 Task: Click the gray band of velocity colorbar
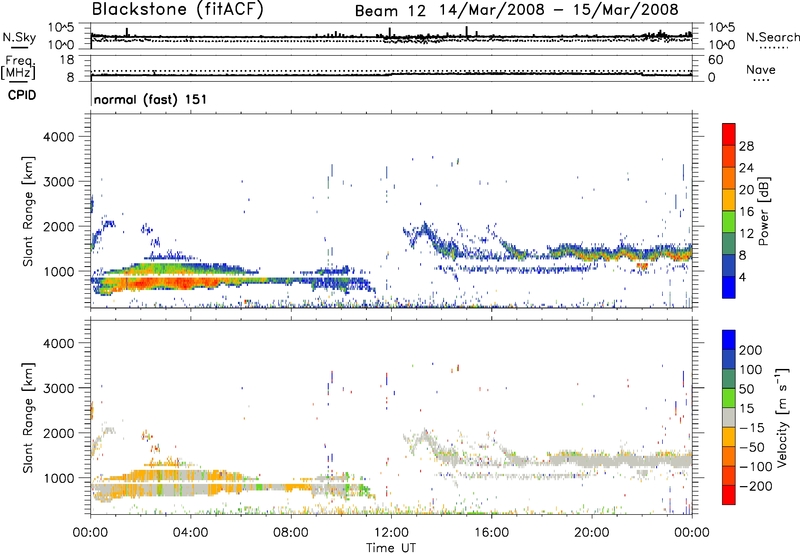tap(729, 417)
